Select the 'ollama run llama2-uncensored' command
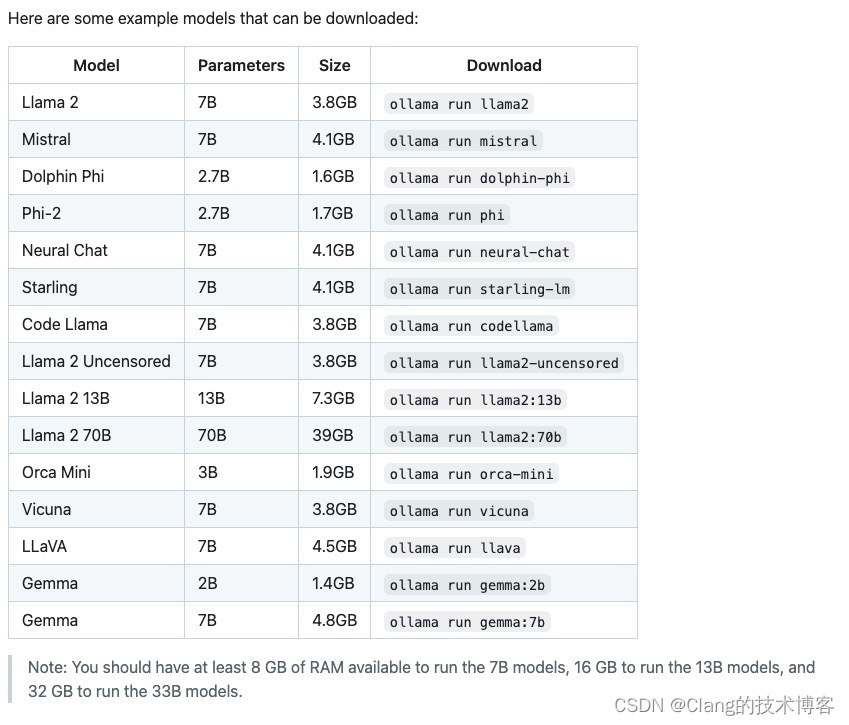This screenshot has height=725, width=849. (504, 363)
